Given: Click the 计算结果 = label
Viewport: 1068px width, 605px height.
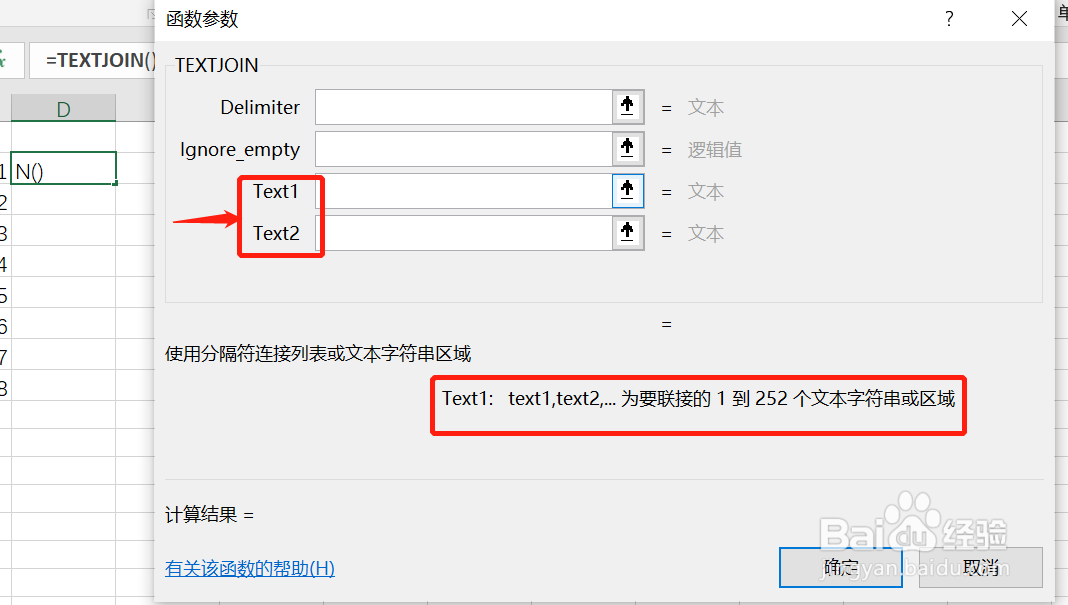Looking at the screenshot, I should pos(210,514).
